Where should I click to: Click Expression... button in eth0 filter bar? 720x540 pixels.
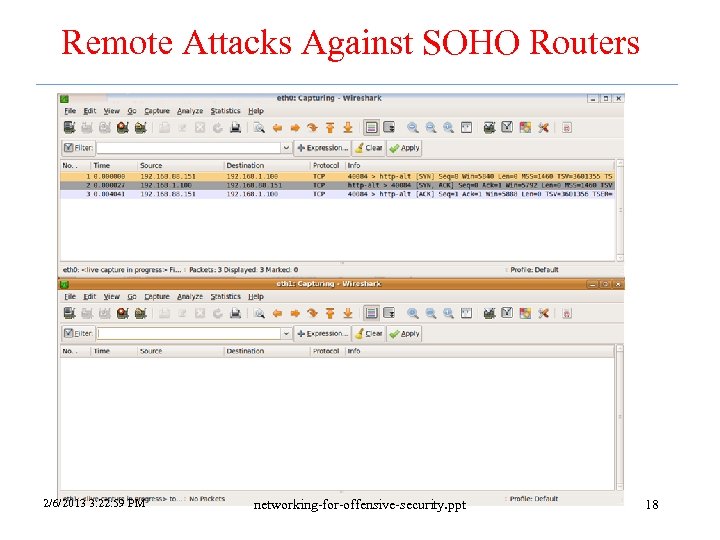click(322, 148)
